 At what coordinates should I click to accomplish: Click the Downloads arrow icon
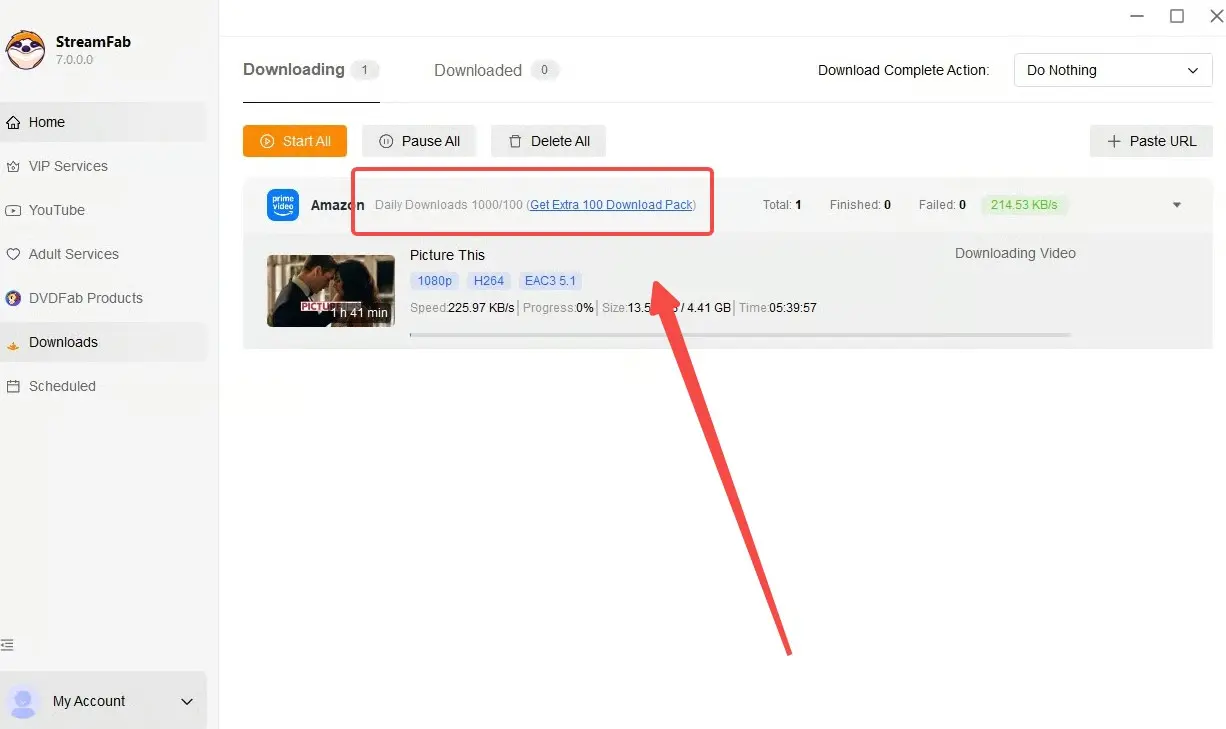(13, 343)
